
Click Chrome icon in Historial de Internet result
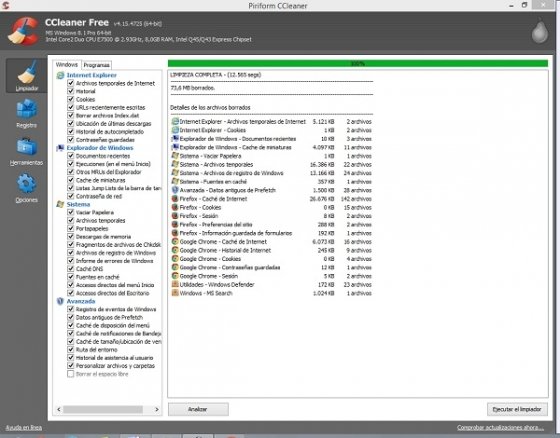[x=175, y=250]
